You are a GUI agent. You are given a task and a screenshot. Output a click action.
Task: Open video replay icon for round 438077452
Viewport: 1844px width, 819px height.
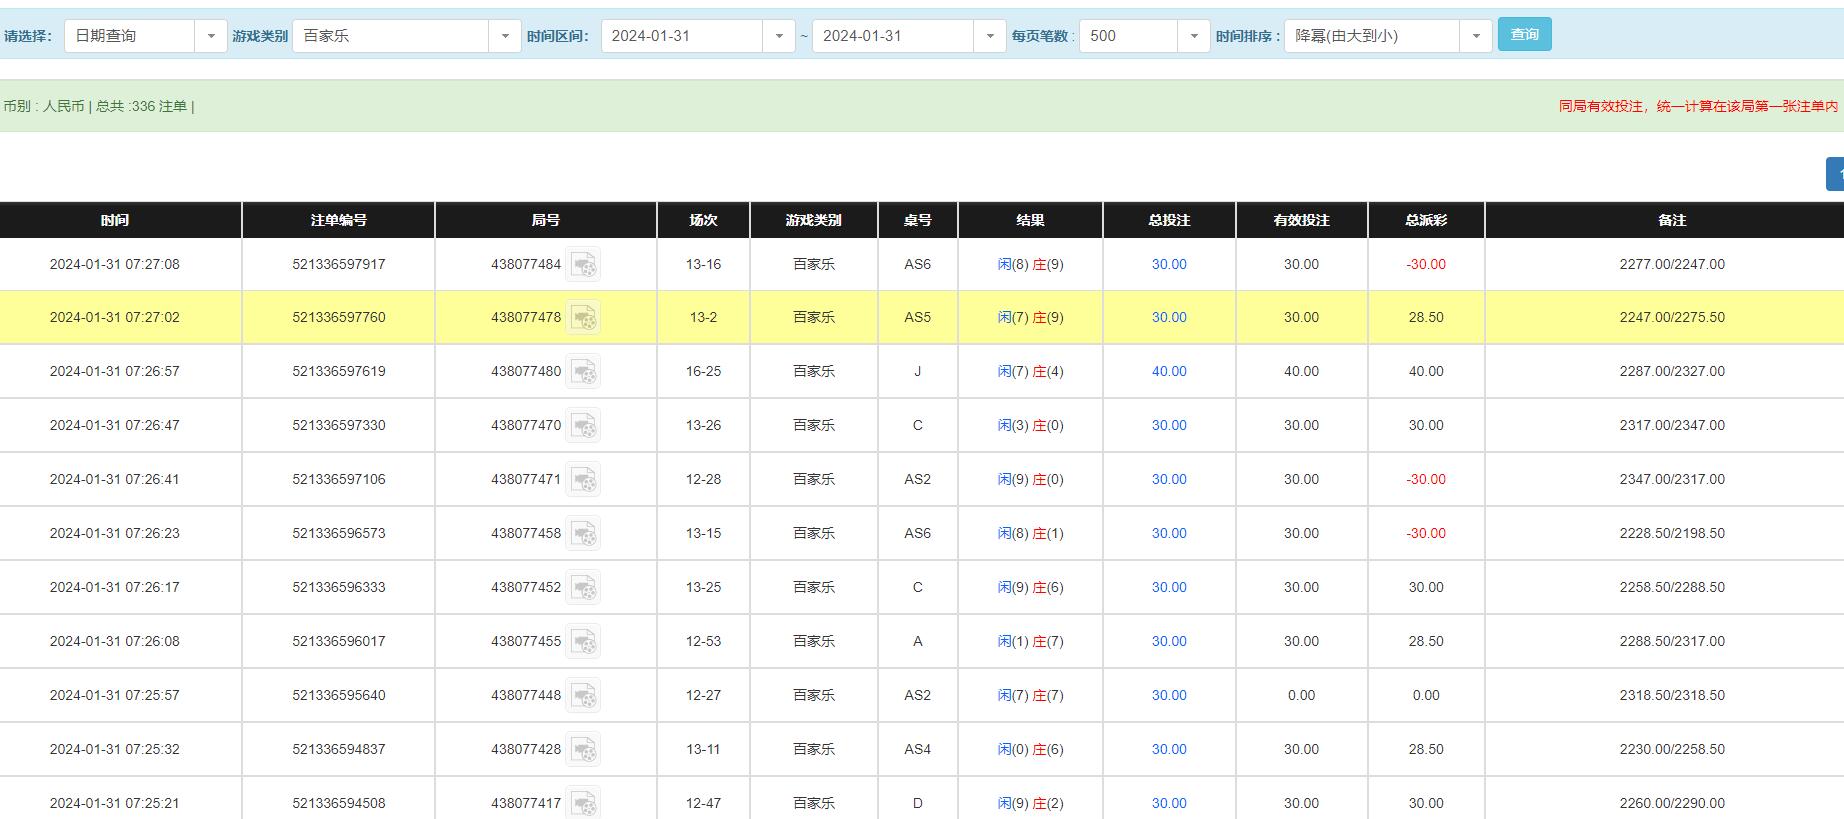pyautogui.click(x=584, y=587)
